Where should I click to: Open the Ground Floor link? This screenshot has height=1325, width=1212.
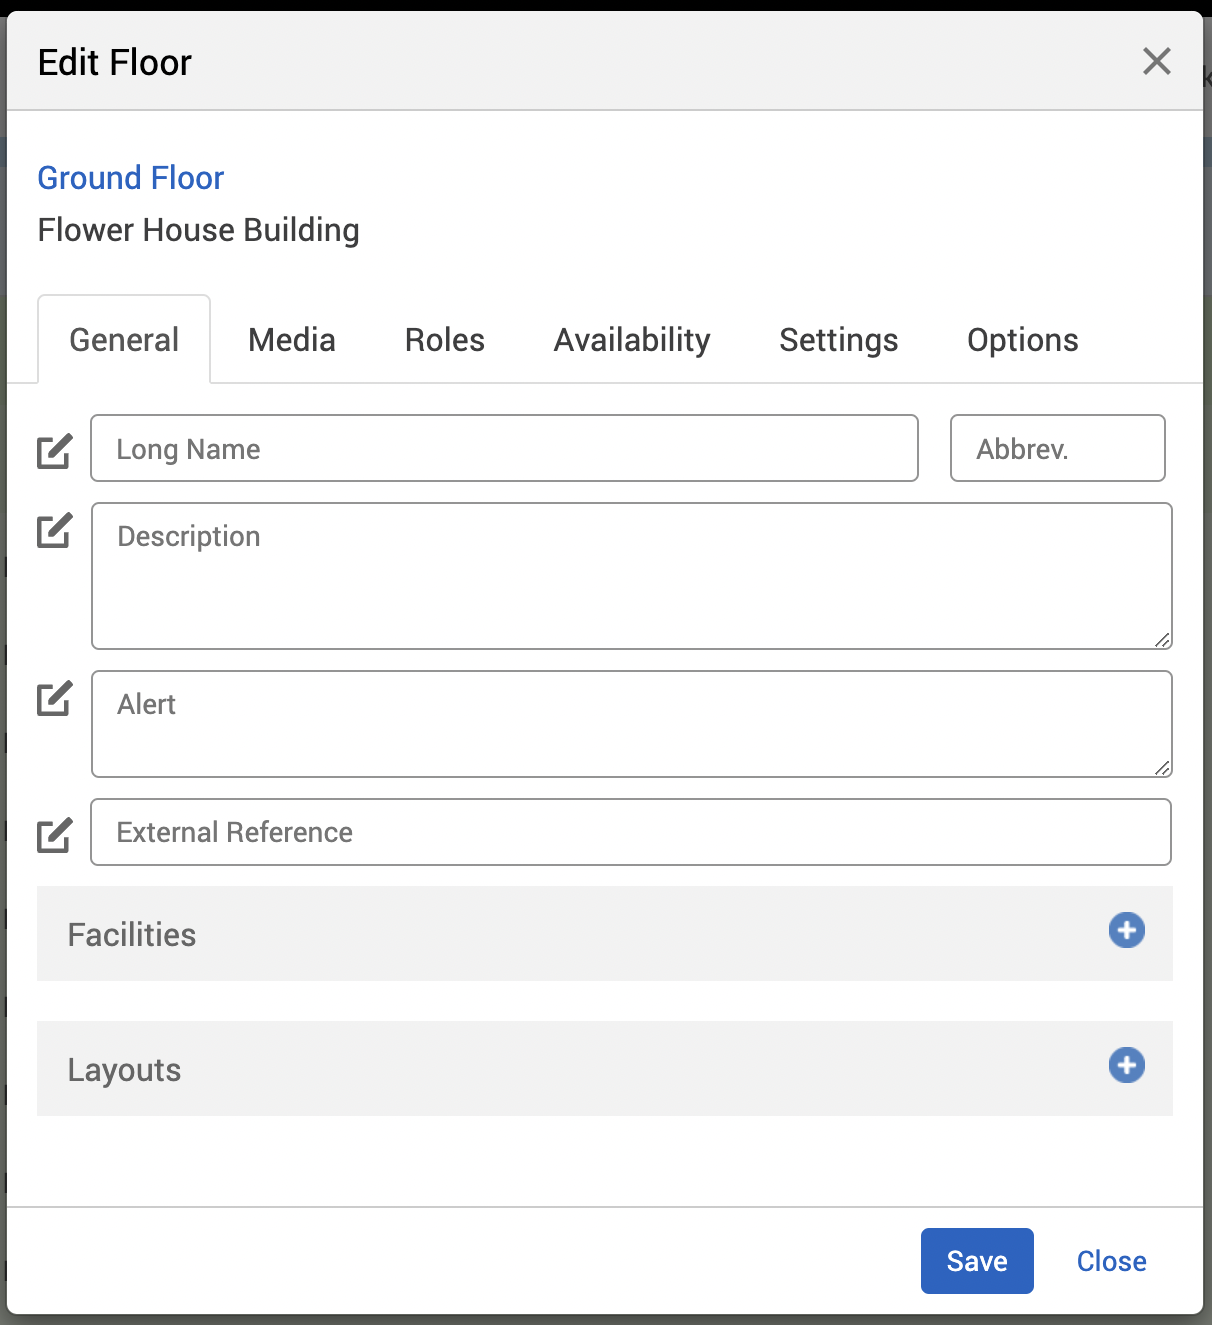click(x=131, y=178)
